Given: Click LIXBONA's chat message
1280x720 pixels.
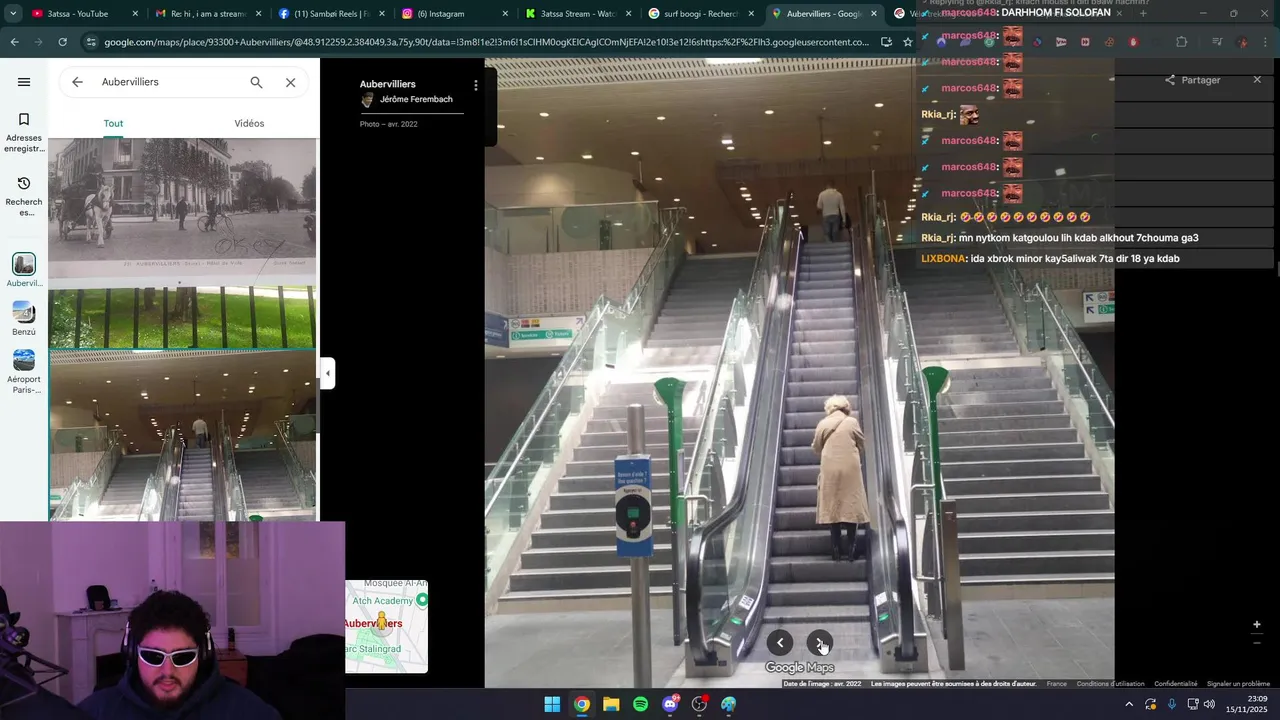Looking at the screenshot, I should click(x=1050, y=258).
